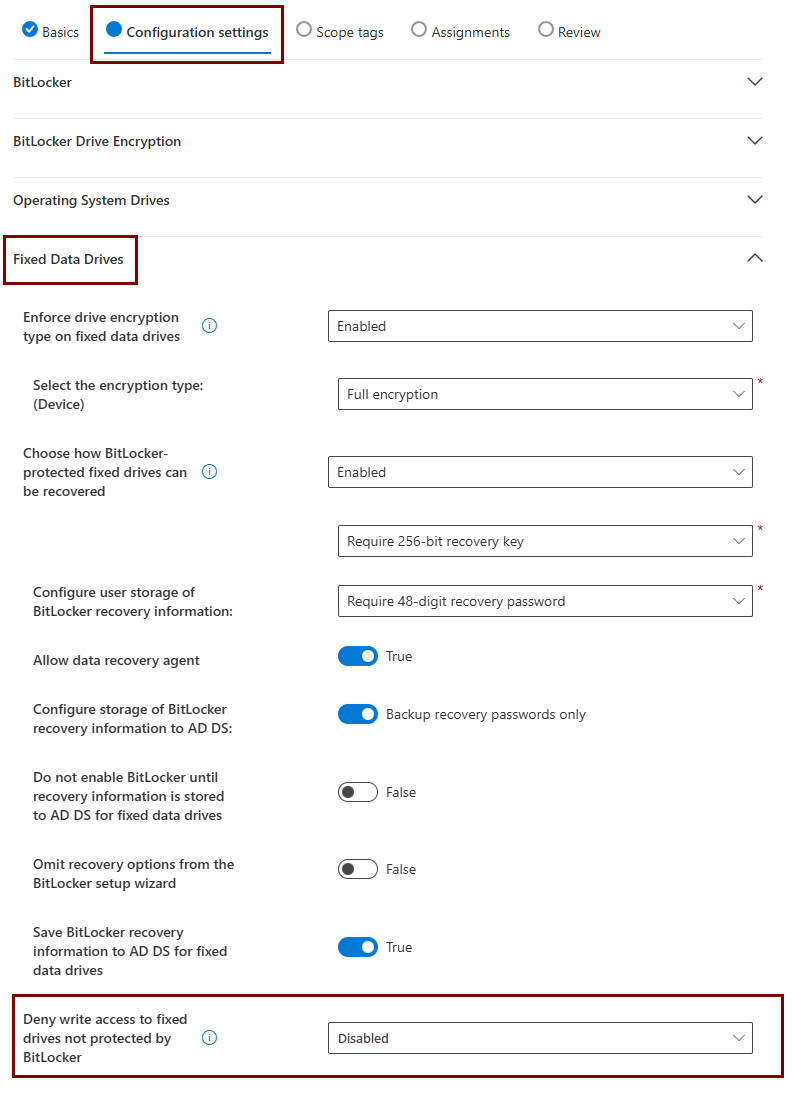Expand BitLocker Drive Encryption section
796x1096 pixels.
[755, 141]
